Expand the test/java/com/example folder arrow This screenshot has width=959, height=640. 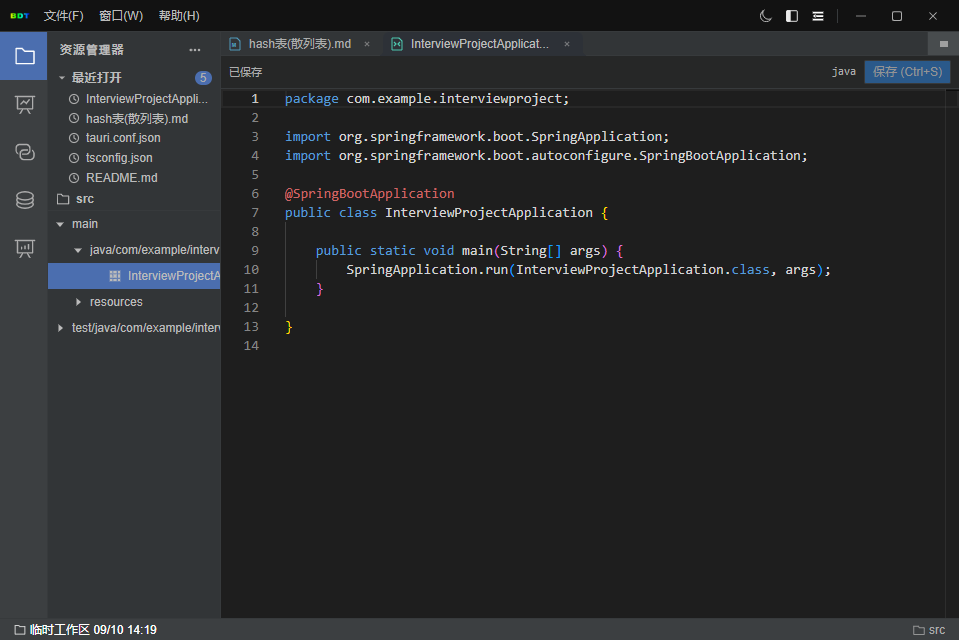60,328
